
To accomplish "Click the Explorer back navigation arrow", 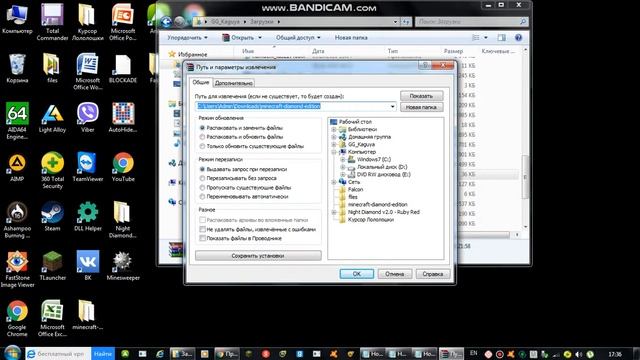I will (166, 22).
